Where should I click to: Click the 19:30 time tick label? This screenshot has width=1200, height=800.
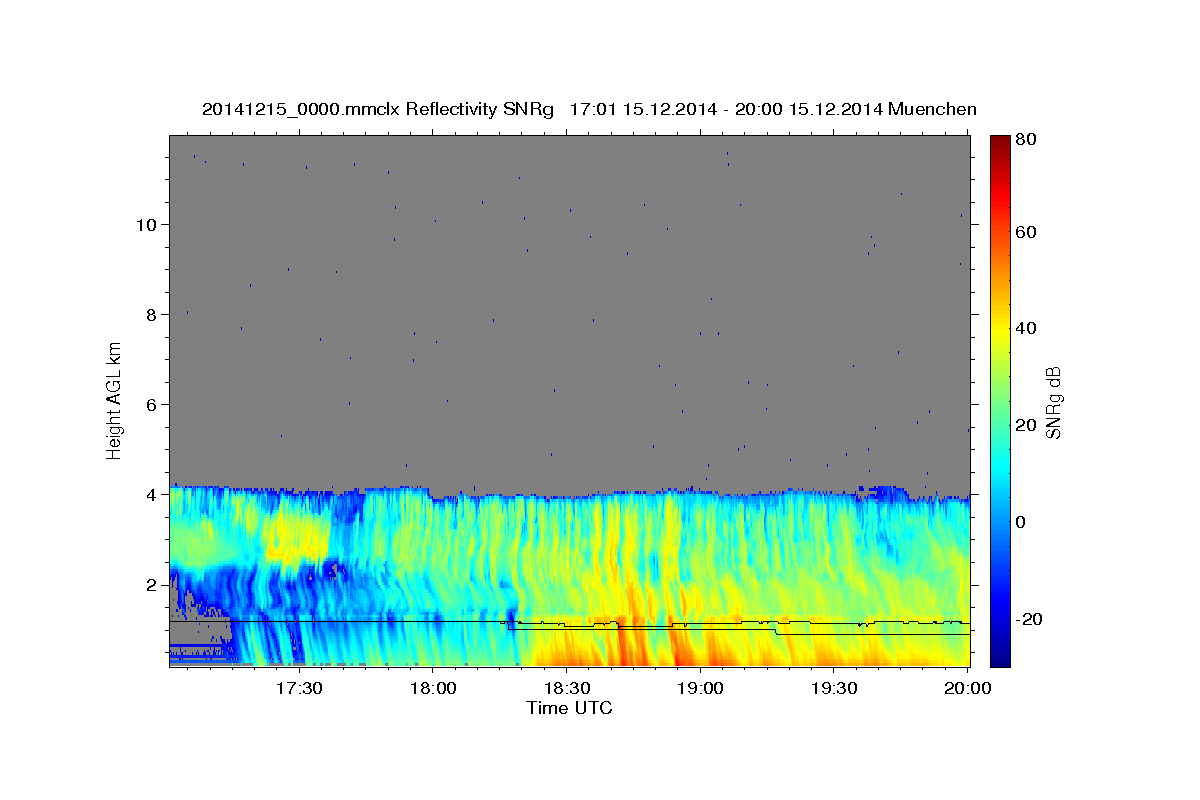pos(834,689)
